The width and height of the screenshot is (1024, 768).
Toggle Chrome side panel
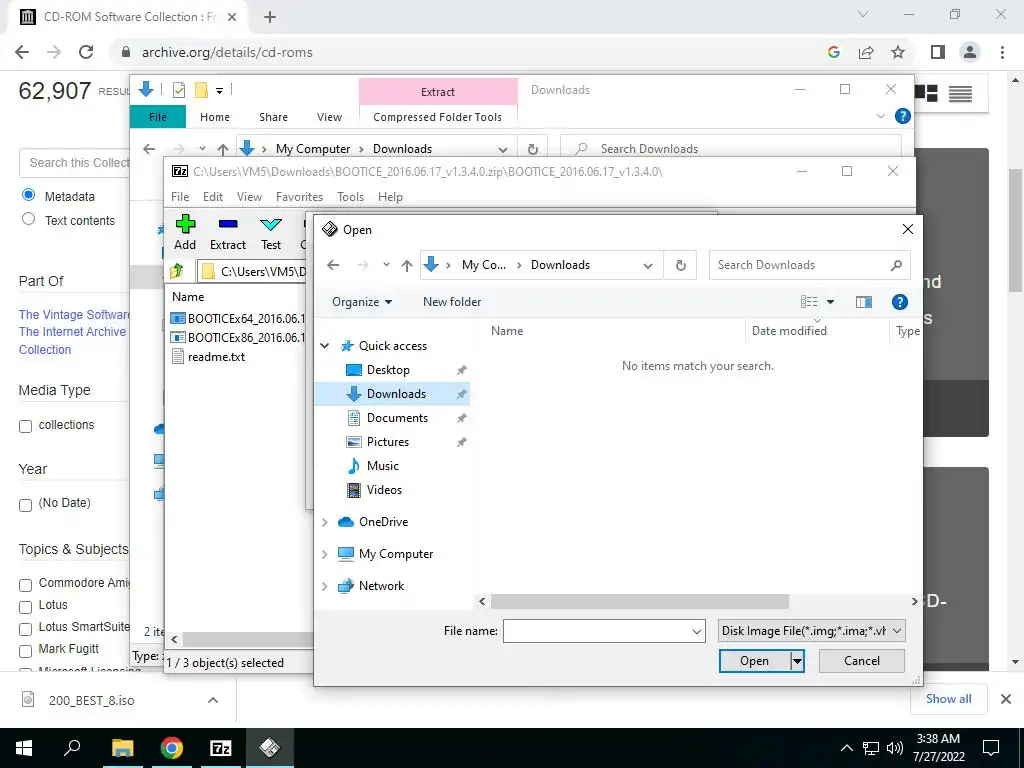938,52
